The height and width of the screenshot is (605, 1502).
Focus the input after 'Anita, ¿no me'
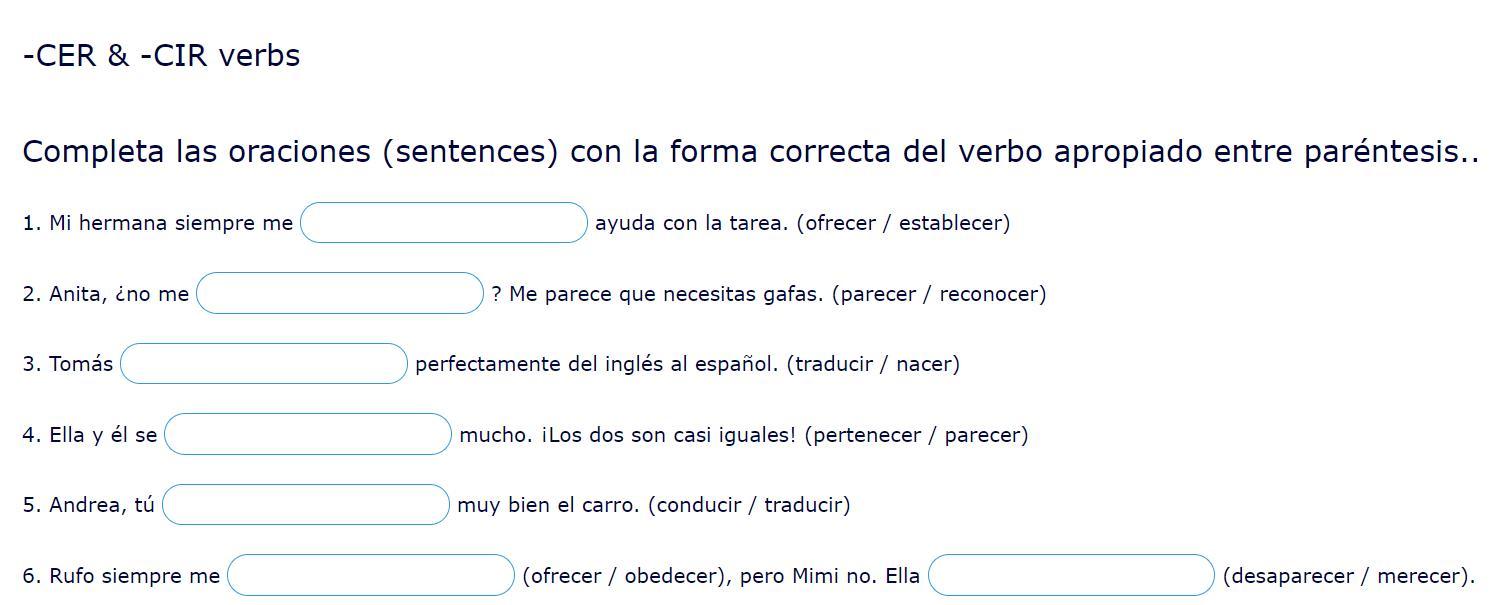[x=340, y=294]
